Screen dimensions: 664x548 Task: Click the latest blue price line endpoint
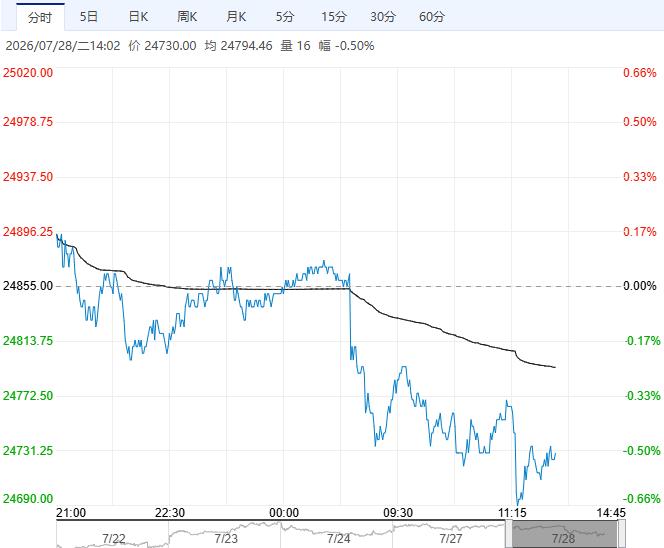pos(555,454)
